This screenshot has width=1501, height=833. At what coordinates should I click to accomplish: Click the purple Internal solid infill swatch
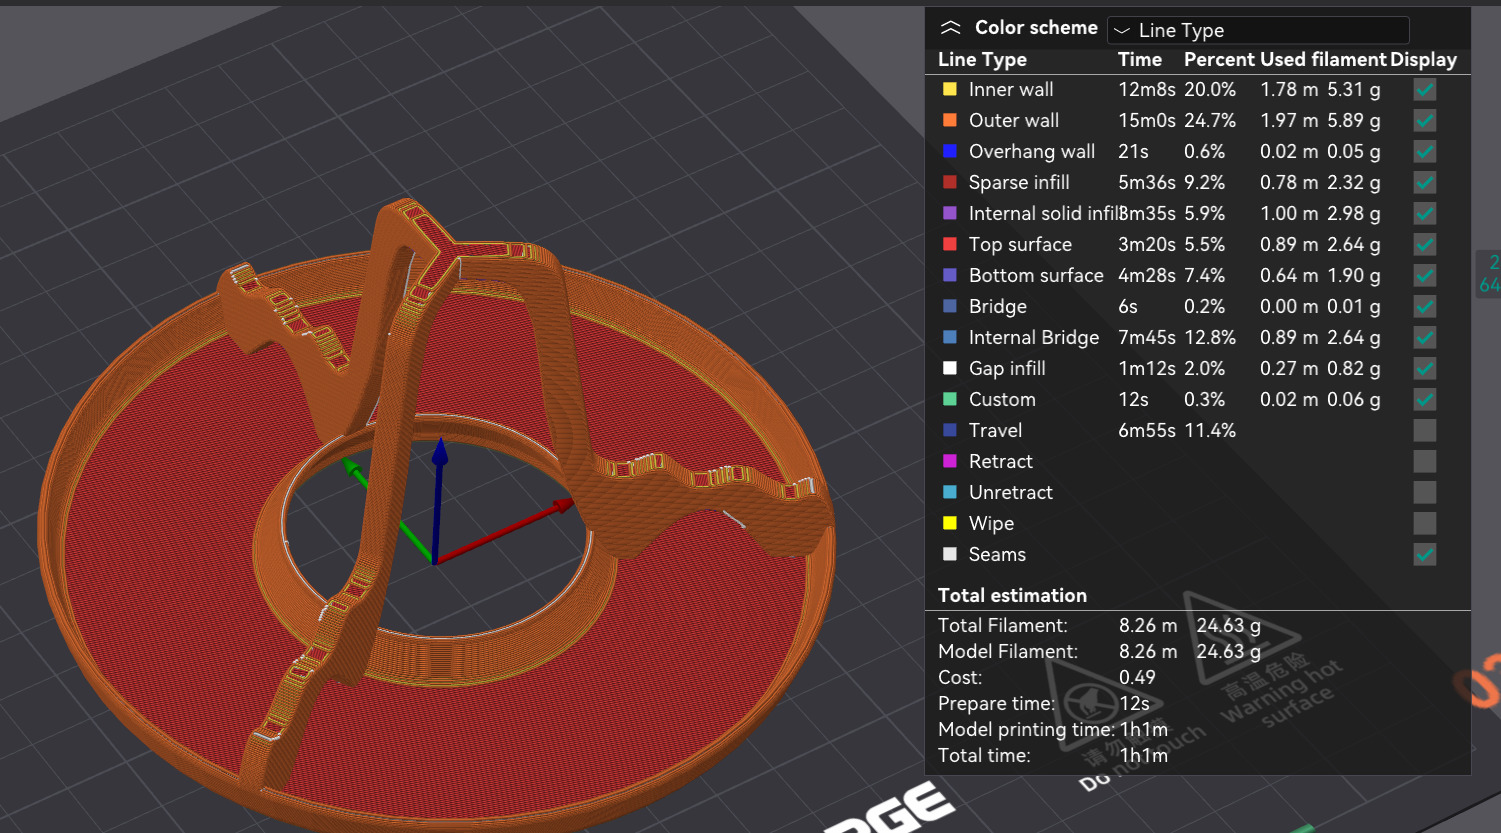tap(950, 213)
